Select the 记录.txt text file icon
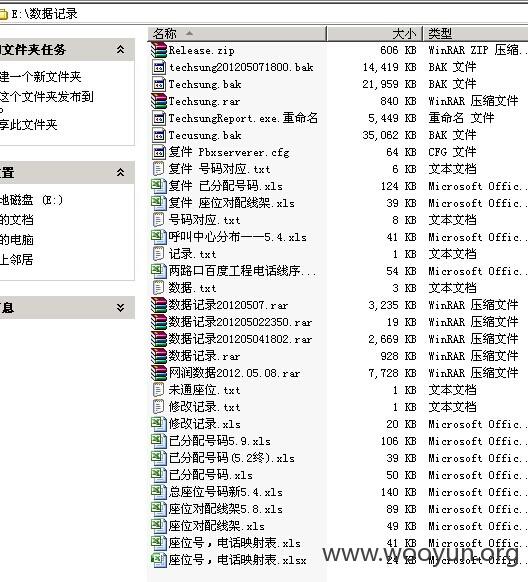The image size is (528, 582). [x=158, y=254]
